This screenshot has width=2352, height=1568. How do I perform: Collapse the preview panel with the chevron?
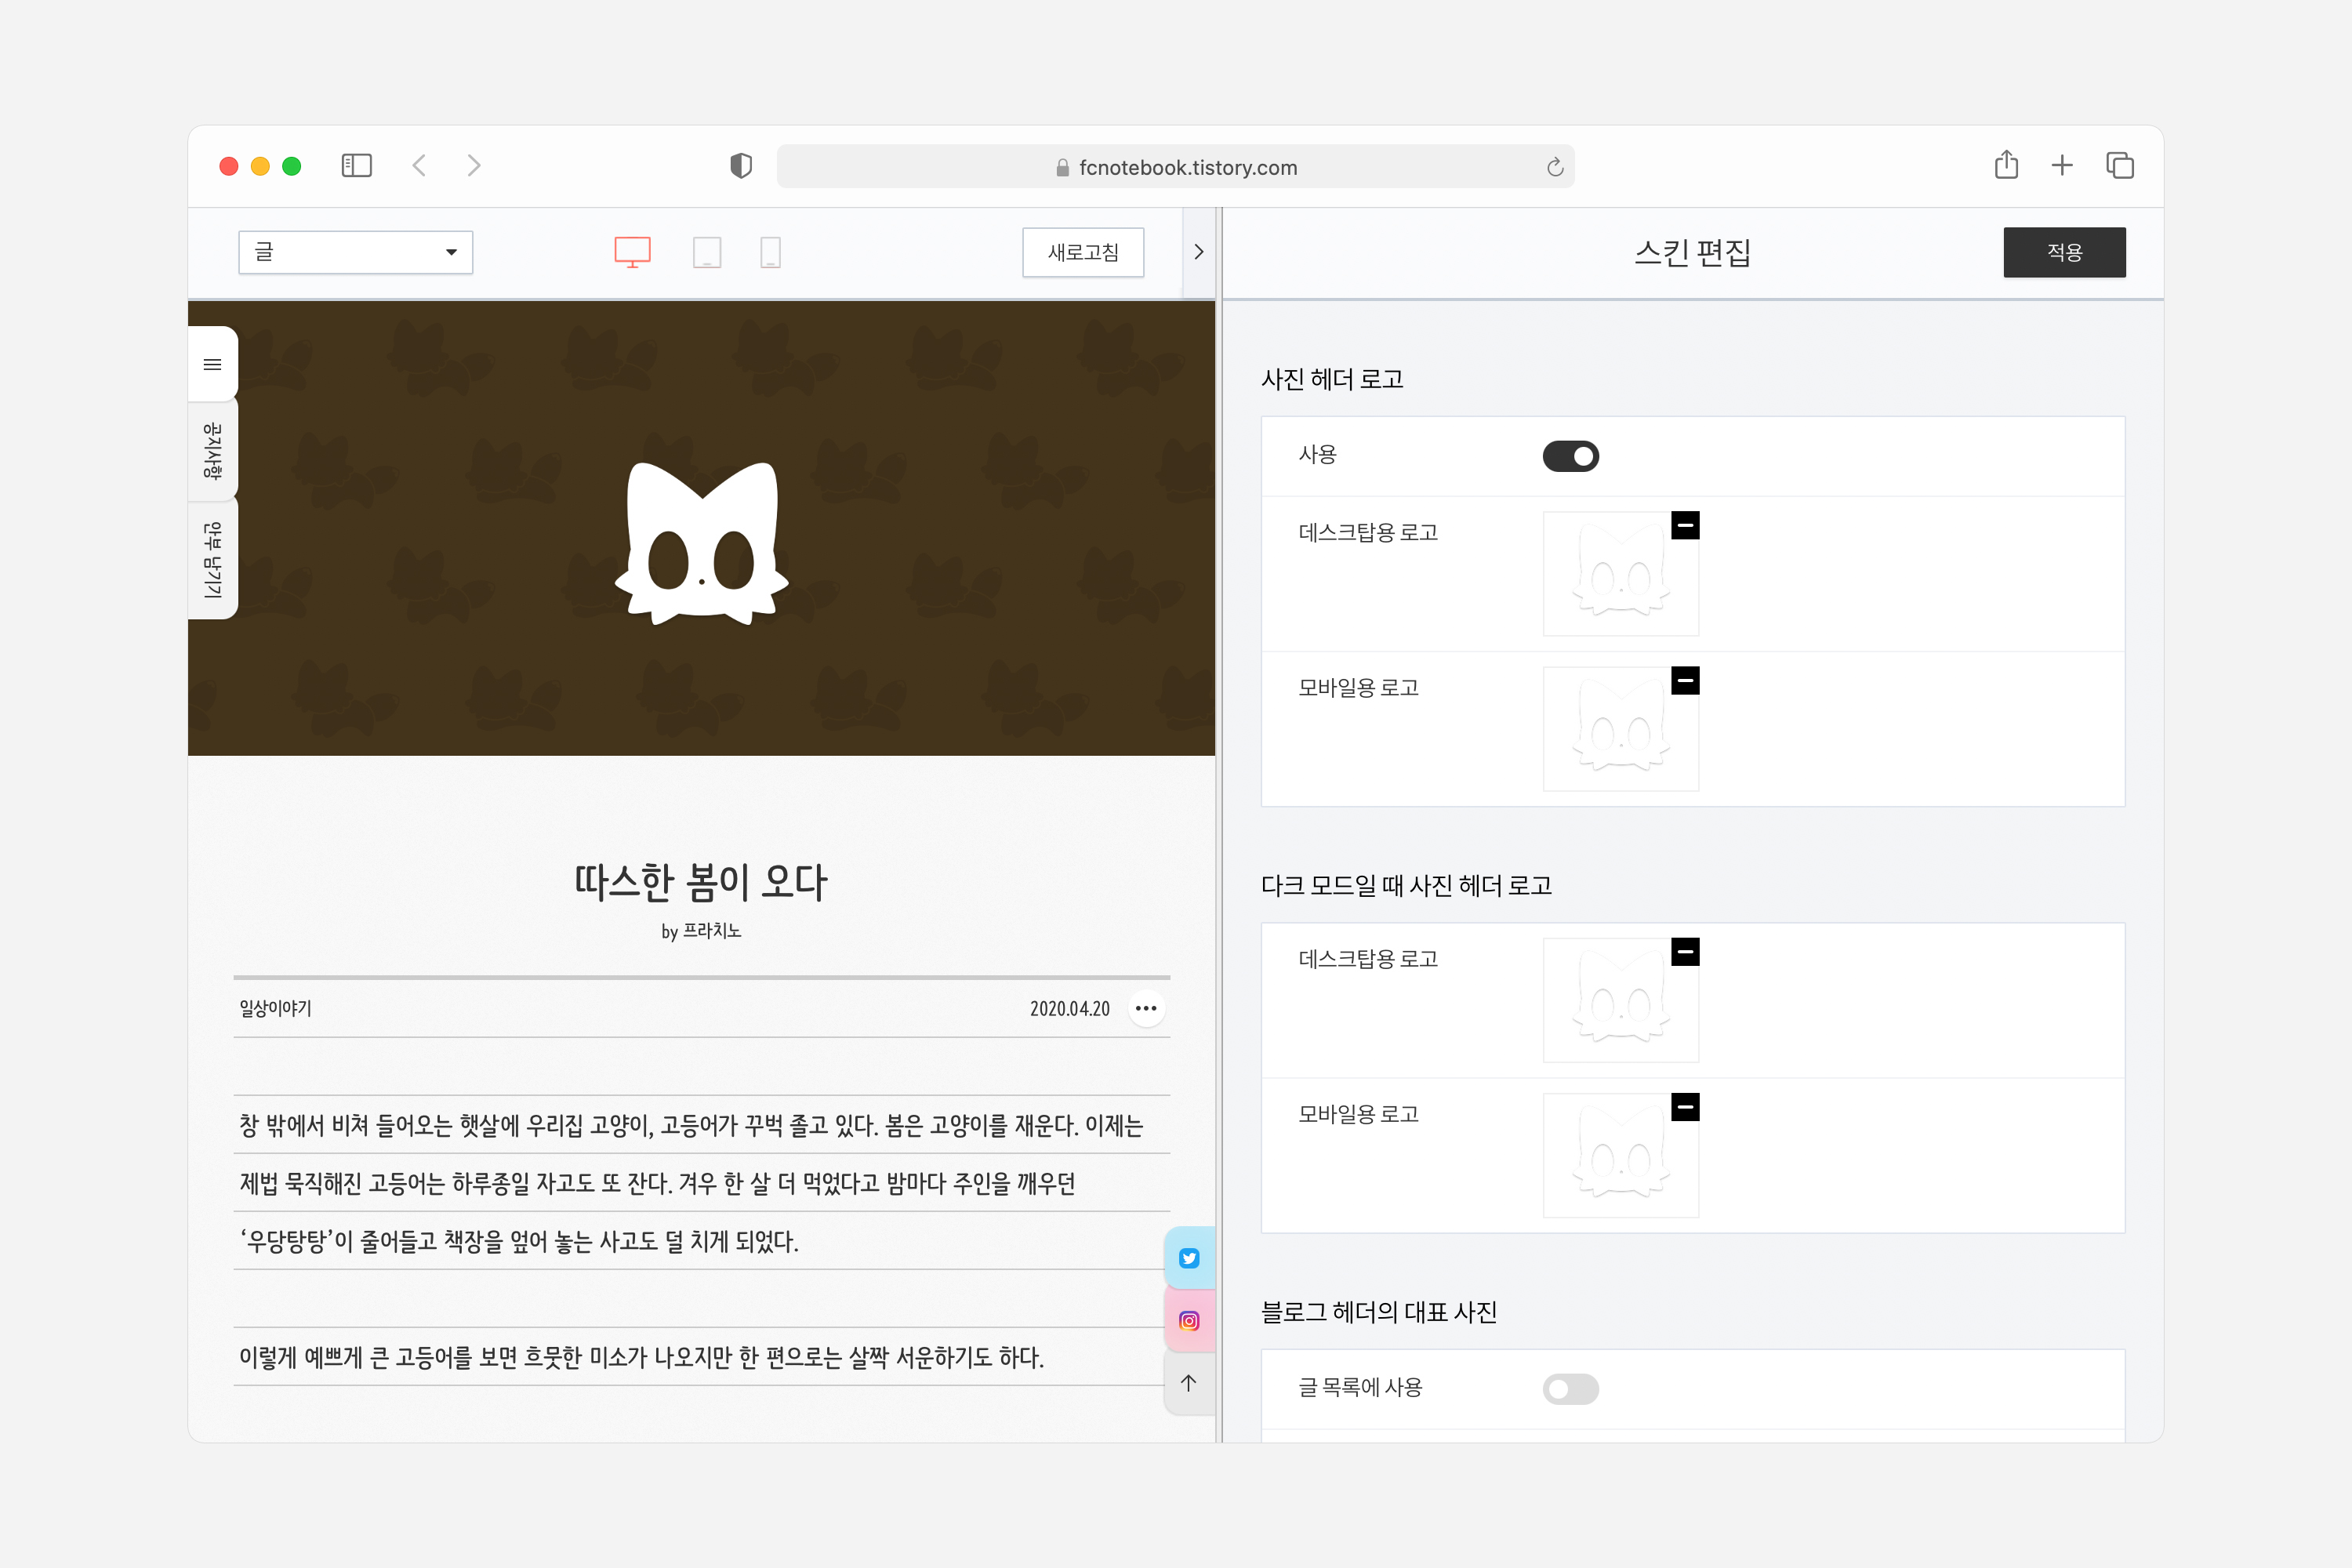point(1199,252)
